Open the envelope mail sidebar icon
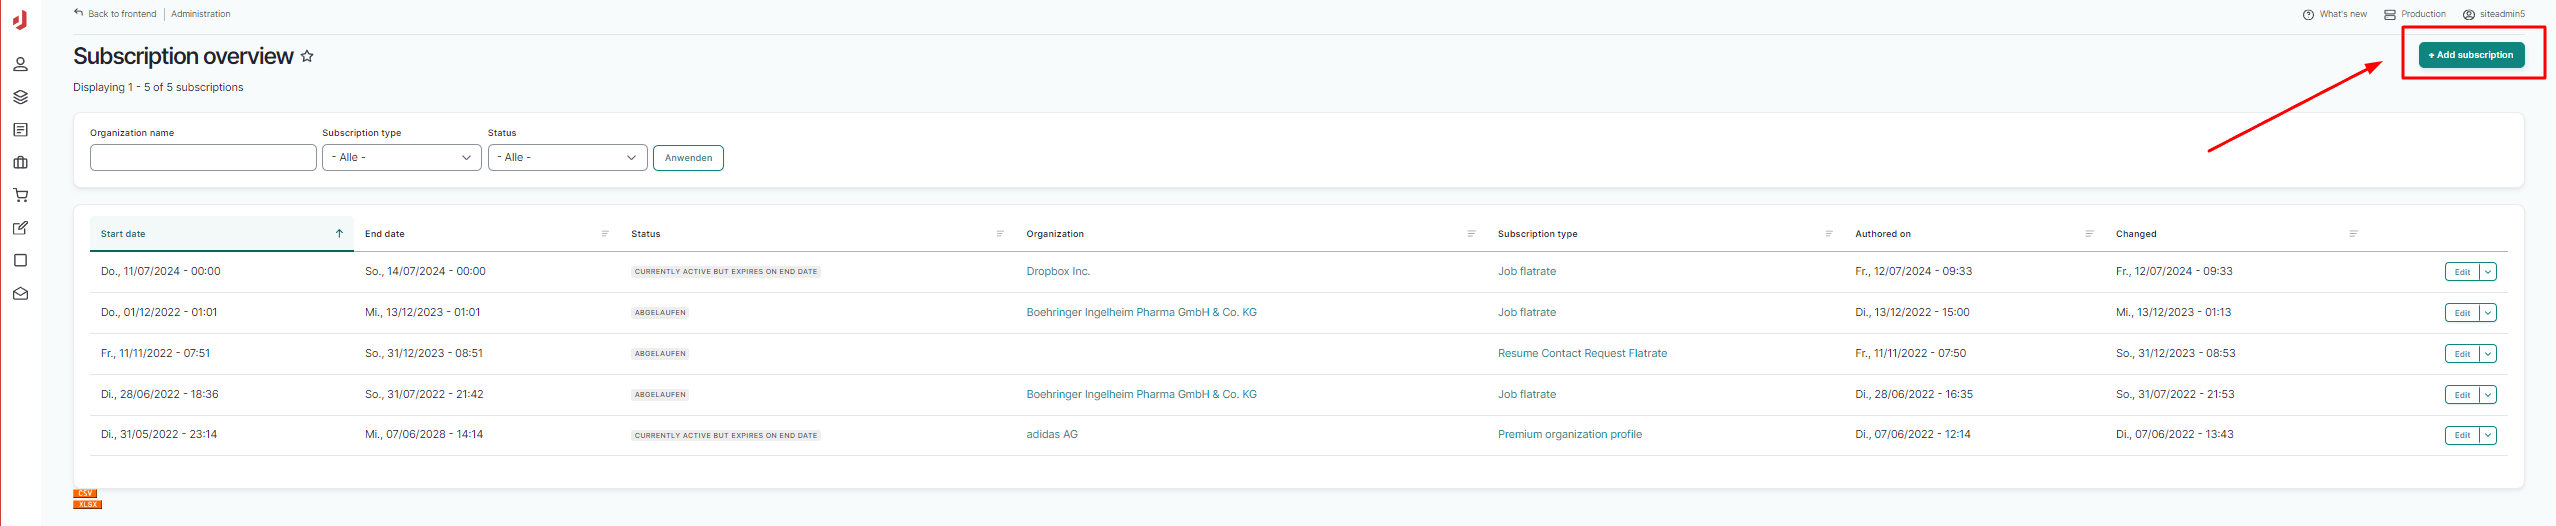The height and width of the screenshot is (526, 2556). pyautogui.click(x=20, y=294)
